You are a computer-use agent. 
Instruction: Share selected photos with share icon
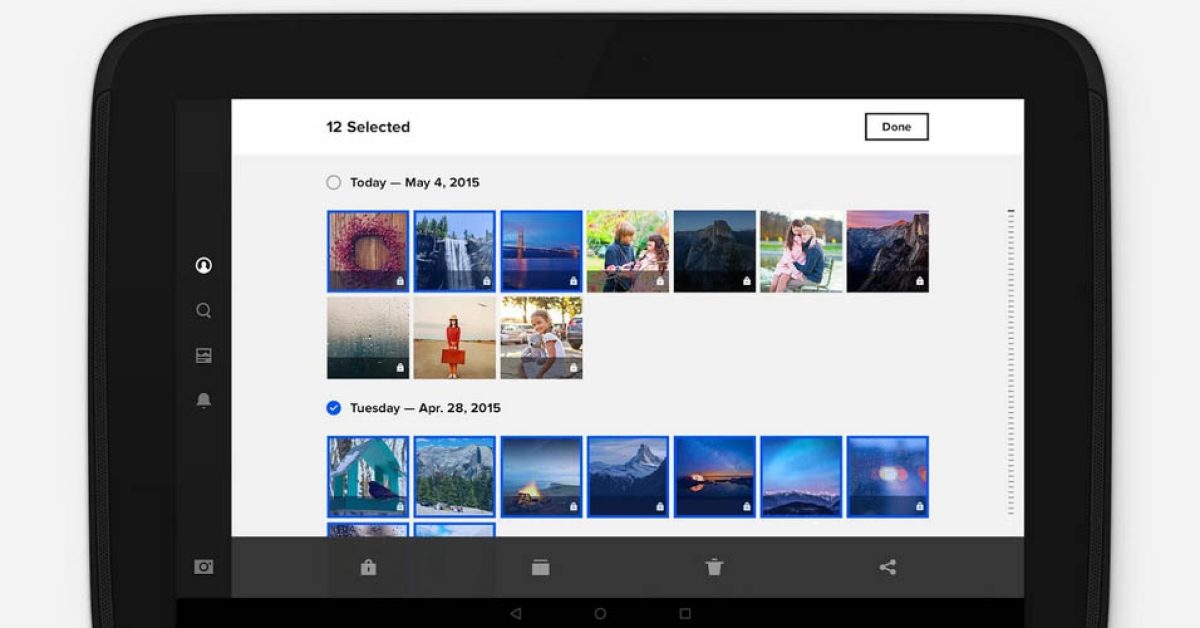[x=887, y=568]
